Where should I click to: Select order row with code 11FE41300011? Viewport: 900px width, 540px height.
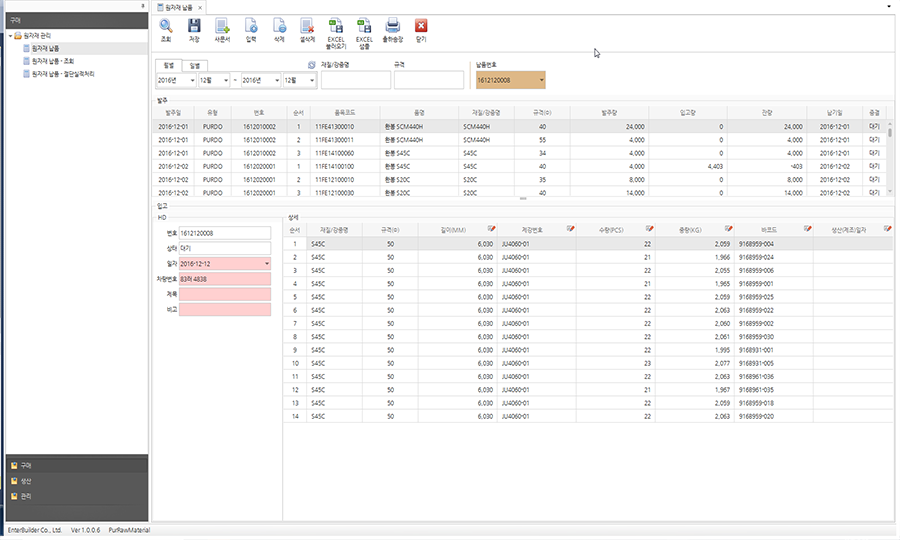pyautogui.click(x=519, y=139)
